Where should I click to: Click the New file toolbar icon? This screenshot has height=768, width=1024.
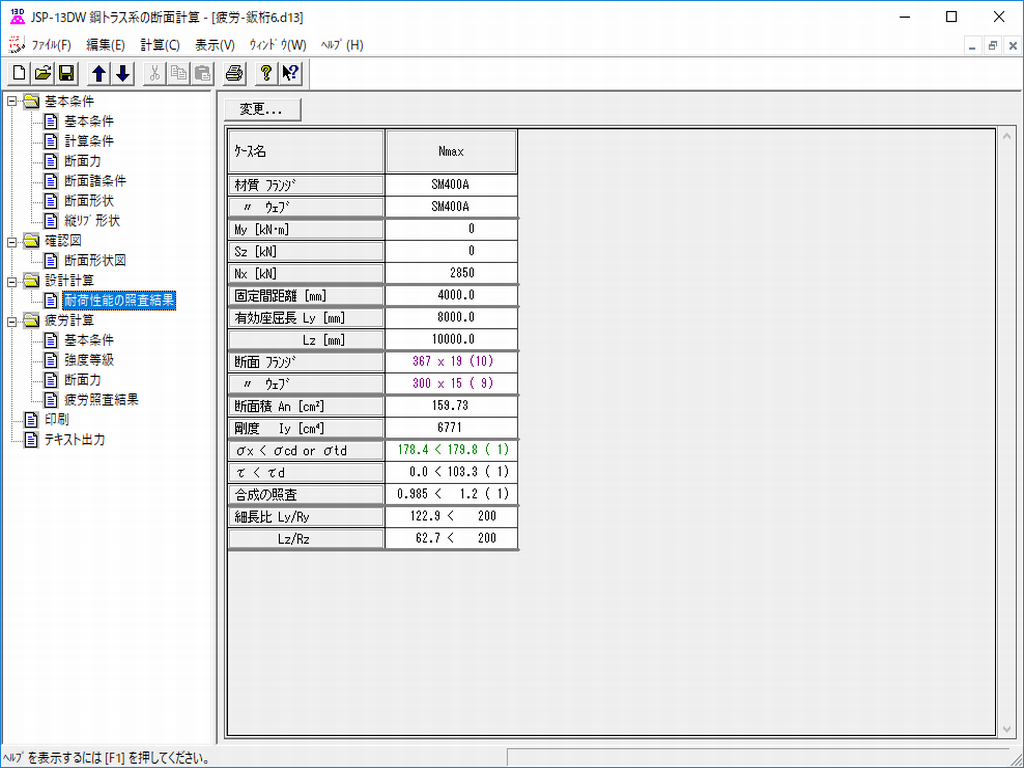(19, 73)
